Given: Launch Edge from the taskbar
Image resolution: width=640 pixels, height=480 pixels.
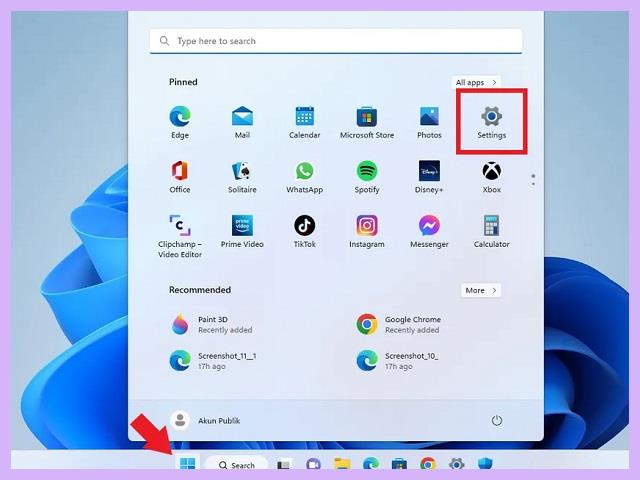Looking at the screenshot, I should tap(371, 464).
